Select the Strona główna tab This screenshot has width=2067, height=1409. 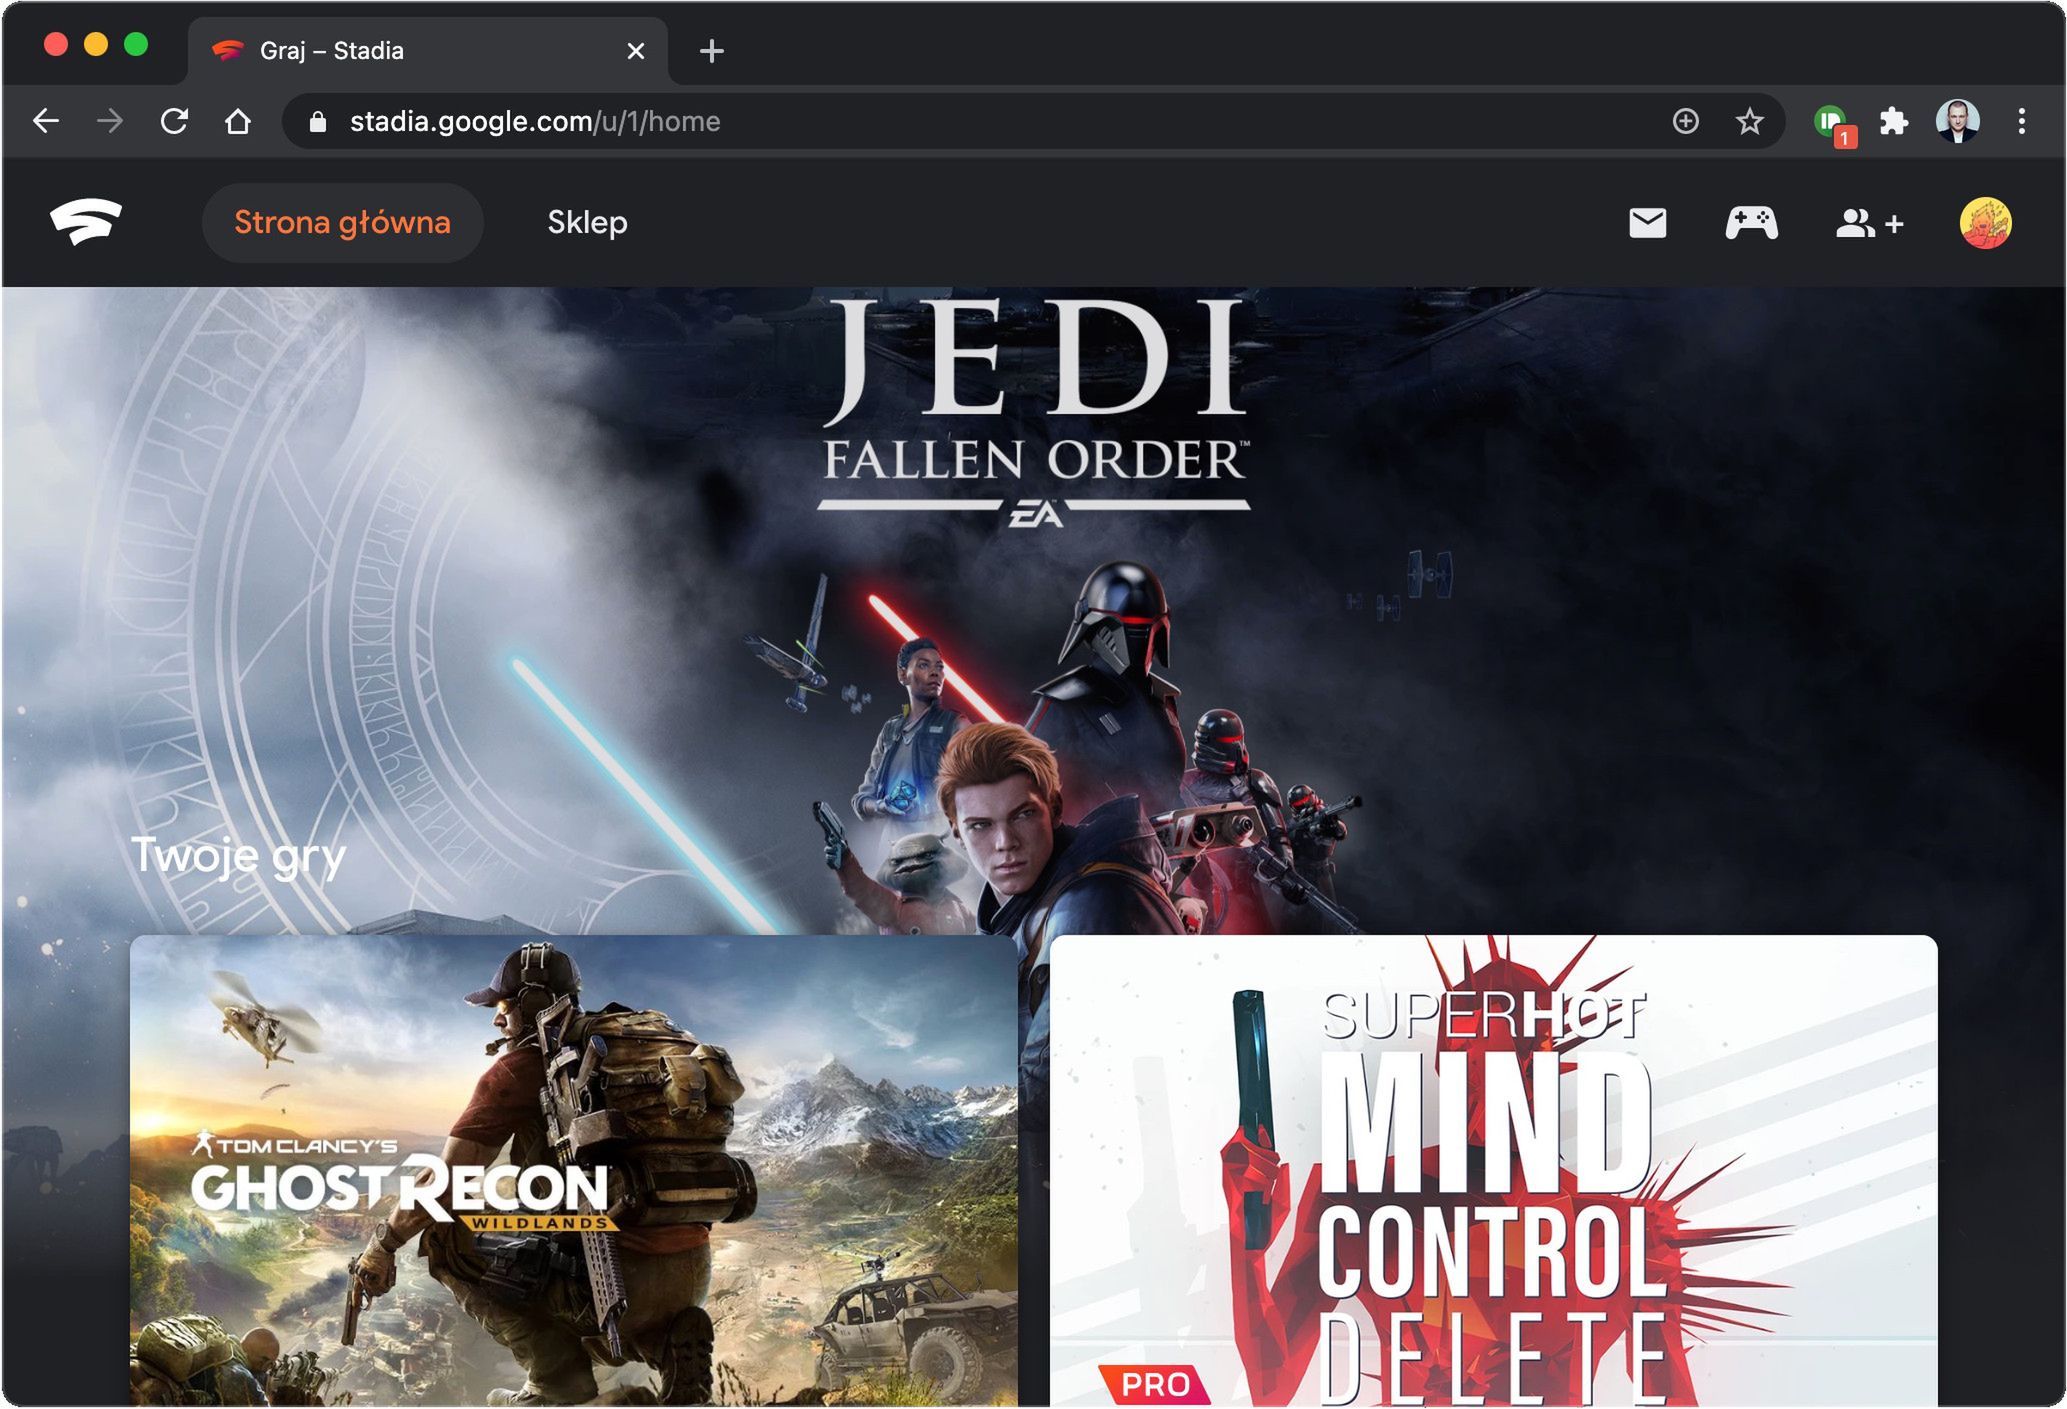coord(342,222)
